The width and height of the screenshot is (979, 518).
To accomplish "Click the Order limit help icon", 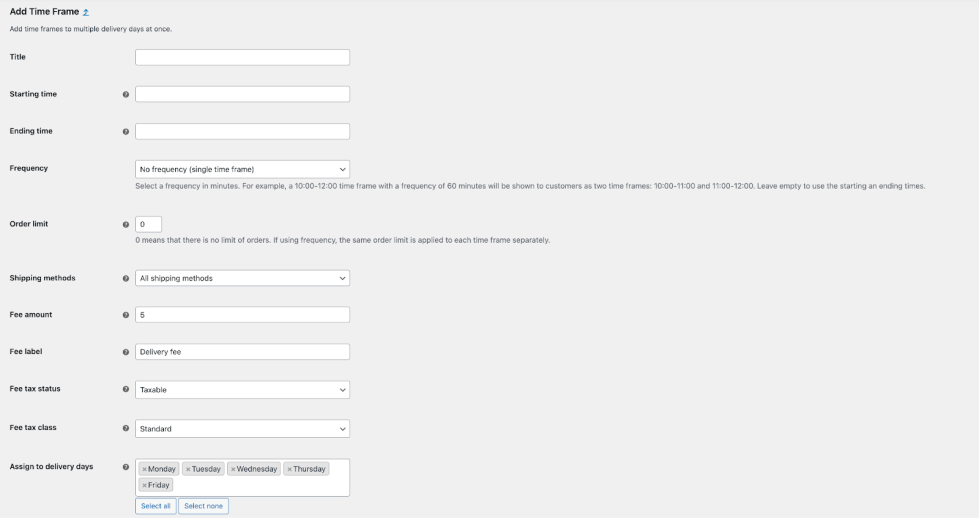I will [x=126, y=225].
